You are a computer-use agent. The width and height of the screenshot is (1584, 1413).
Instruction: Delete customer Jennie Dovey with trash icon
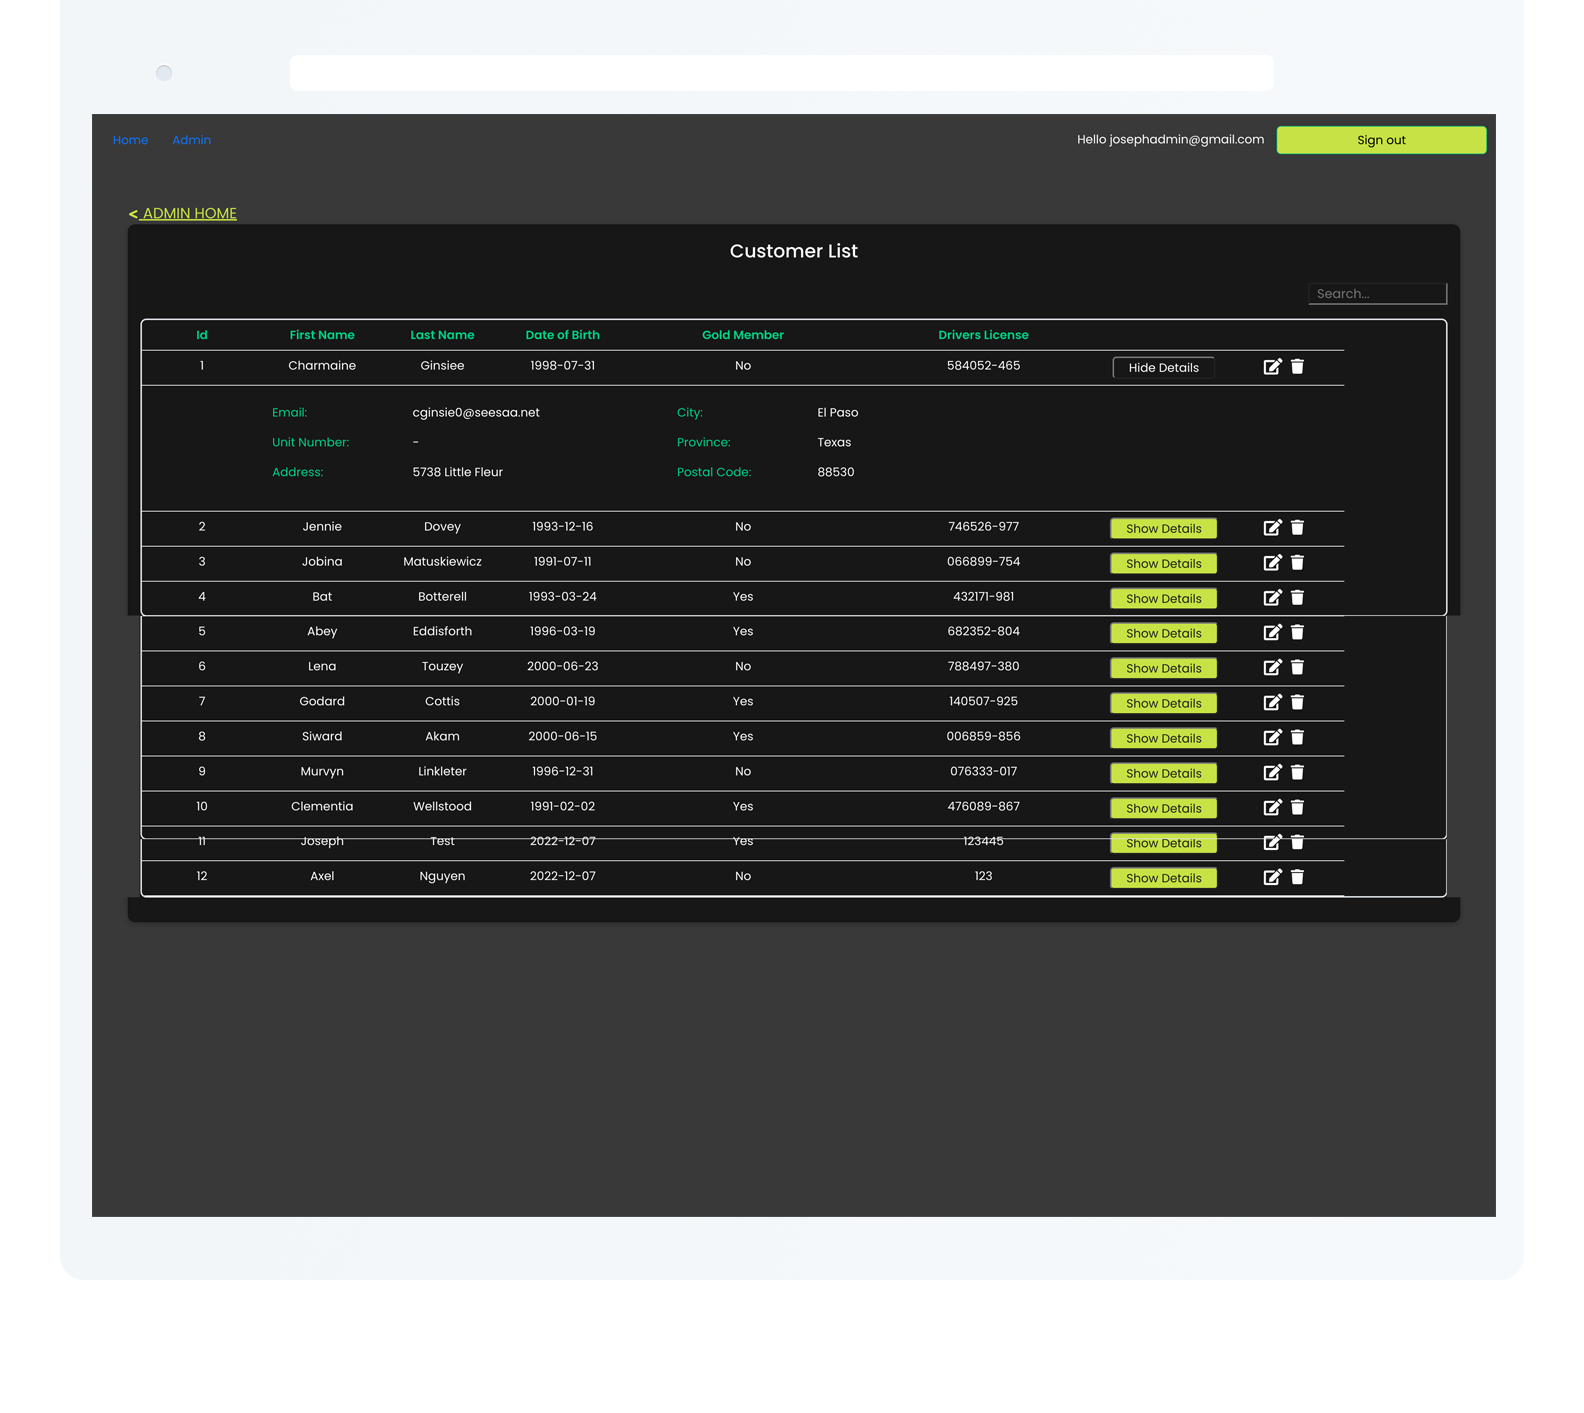(1297, 528)
